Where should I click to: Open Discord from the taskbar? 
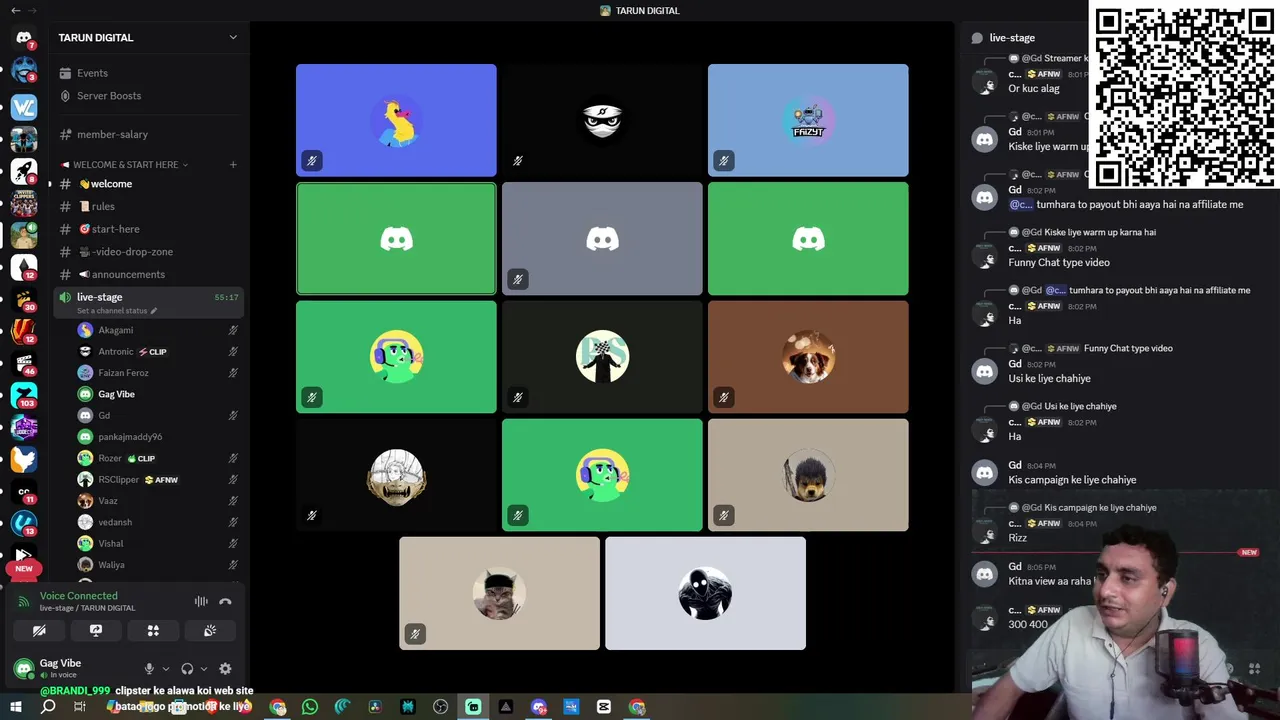point(538,707)
